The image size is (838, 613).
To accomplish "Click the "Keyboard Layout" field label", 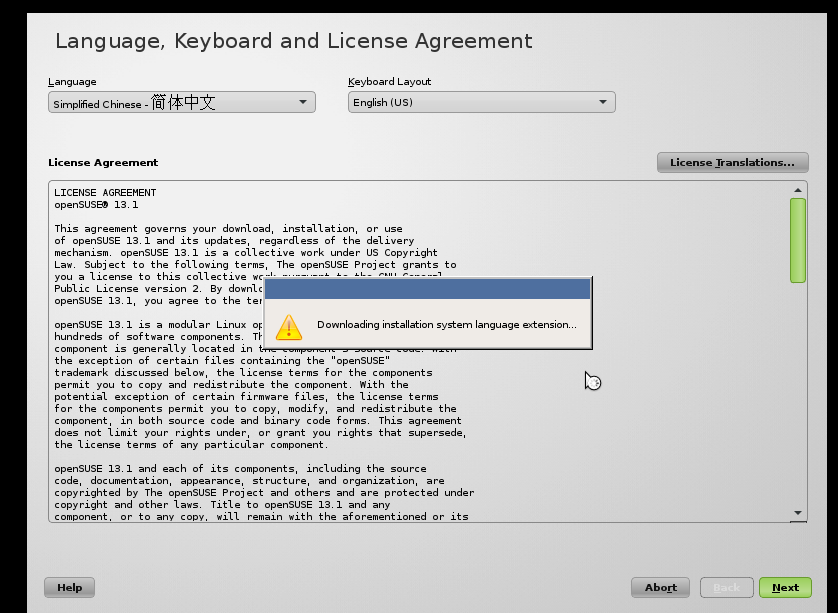I will pos(390,82).
